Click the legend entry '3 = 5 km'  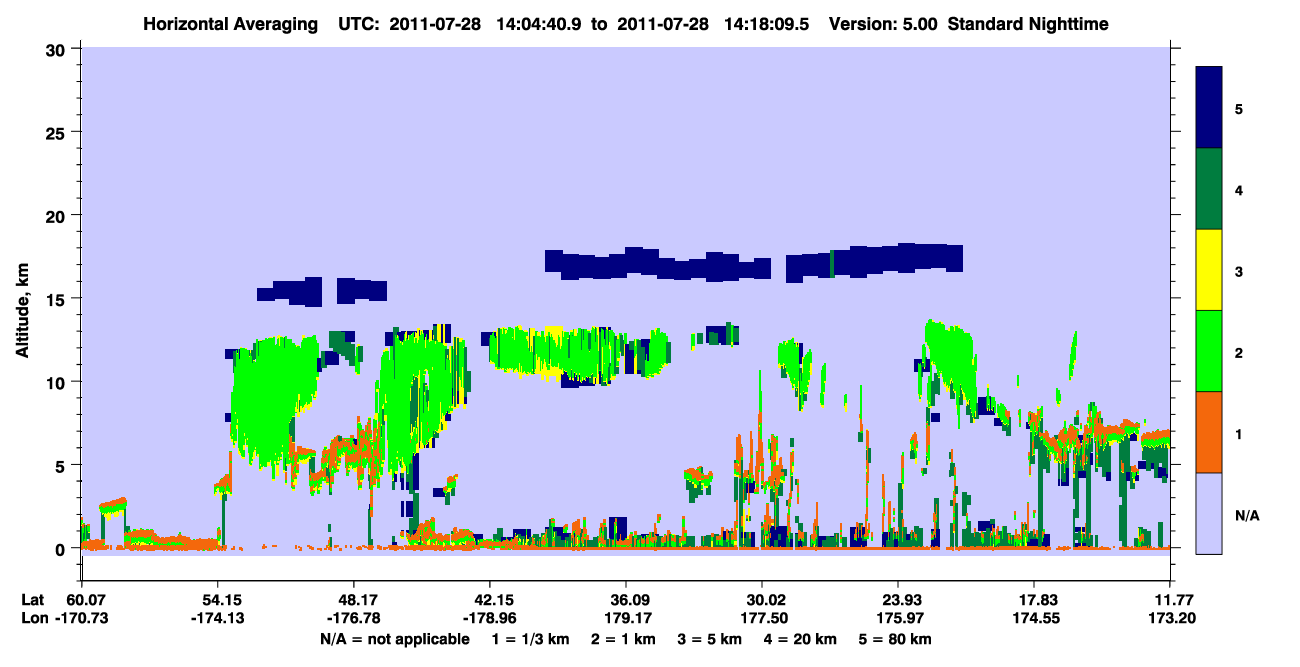click(710, 639)
